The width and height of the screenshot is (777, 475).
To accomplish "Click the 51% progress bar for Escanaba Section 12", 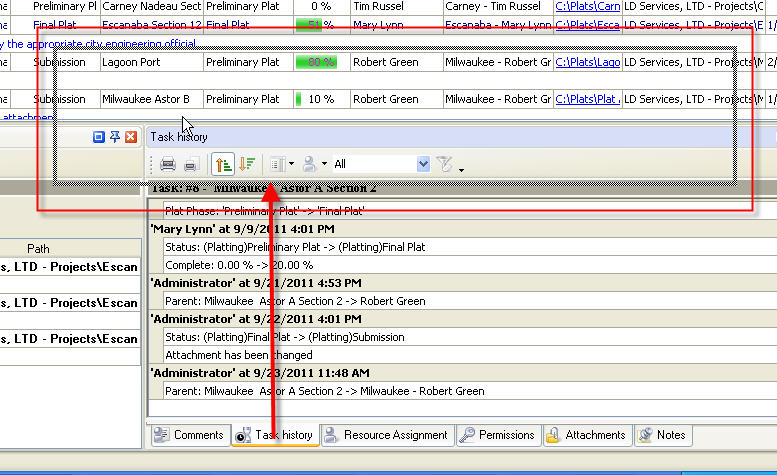I will tap(315, 24).
